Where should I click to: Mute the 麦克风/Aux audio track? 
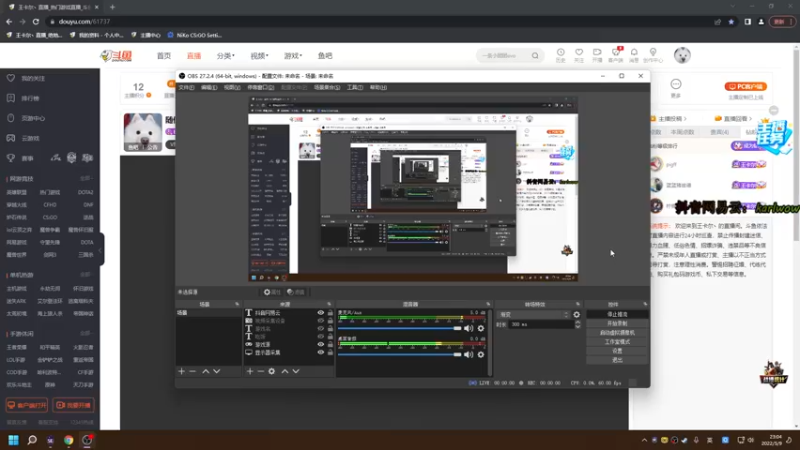[x=468, y=329]
